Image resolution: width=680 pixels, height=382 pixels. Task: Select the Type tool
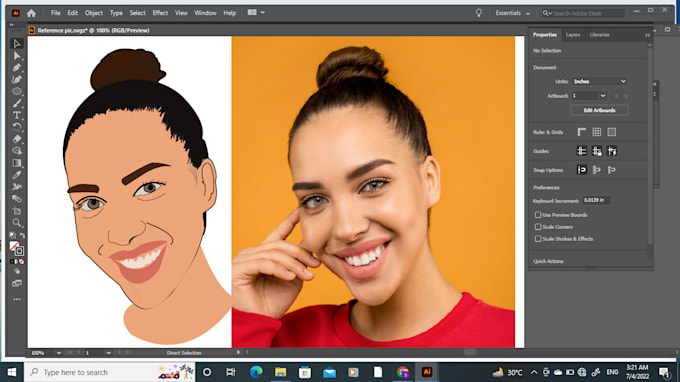[x=17, y=115]
